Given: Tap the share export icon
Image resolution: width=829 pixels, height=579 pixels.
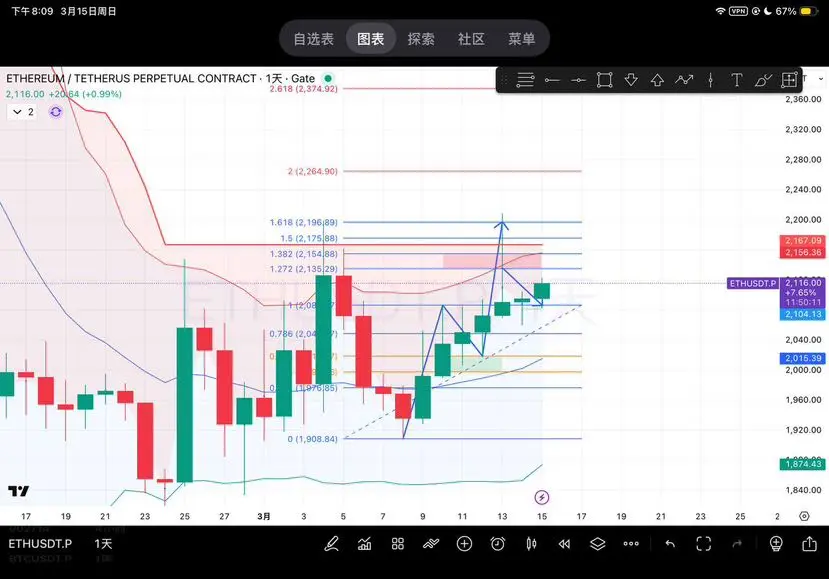Looking at the screenshot, I should [809, 544].
